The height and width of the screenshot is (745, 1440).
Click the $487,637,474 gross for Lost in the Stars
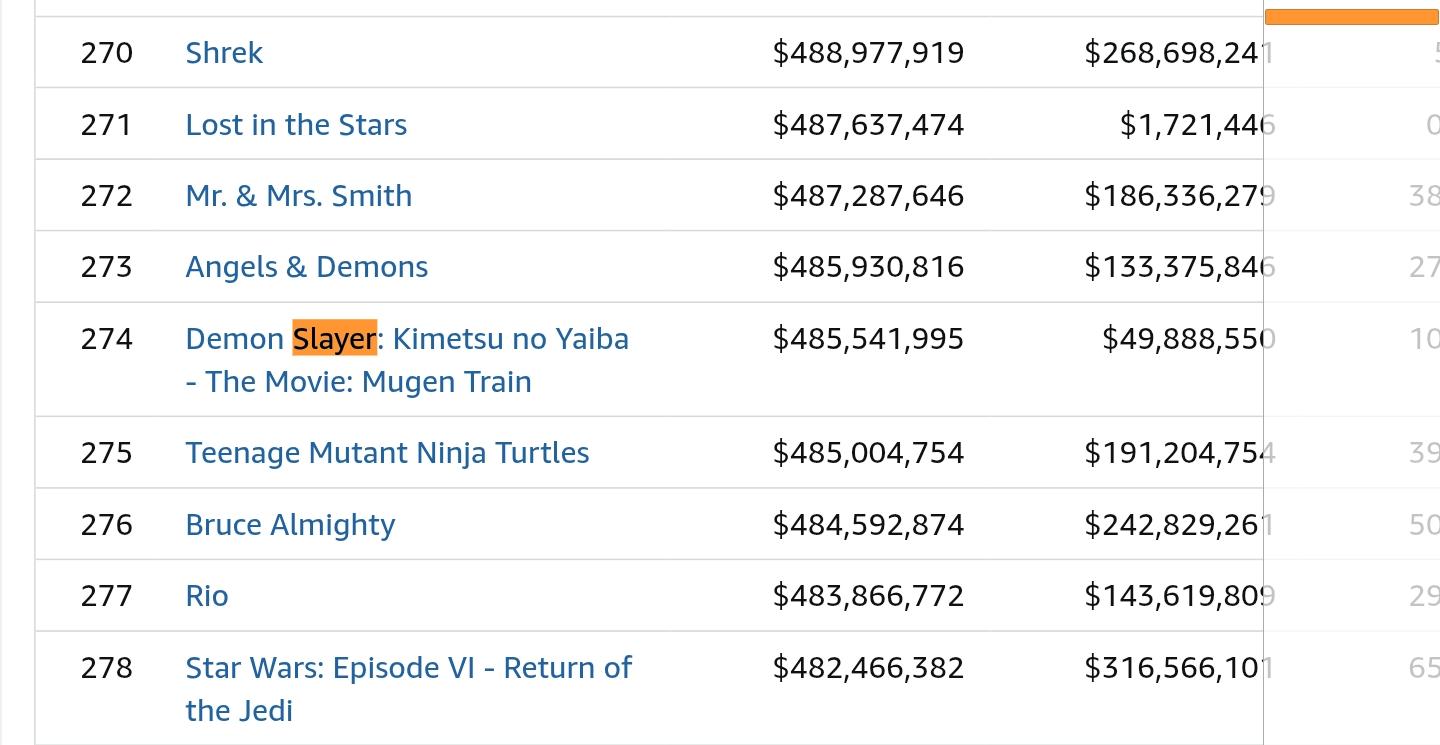(x=868, y=125)
